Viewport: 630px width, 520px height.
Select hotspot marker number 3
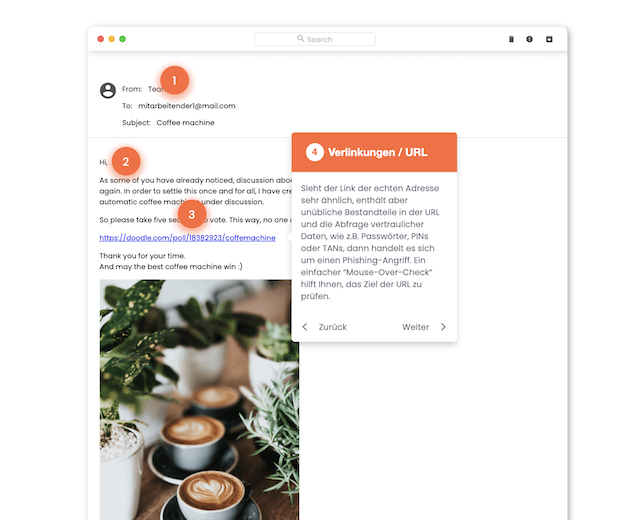pos(192,214)
